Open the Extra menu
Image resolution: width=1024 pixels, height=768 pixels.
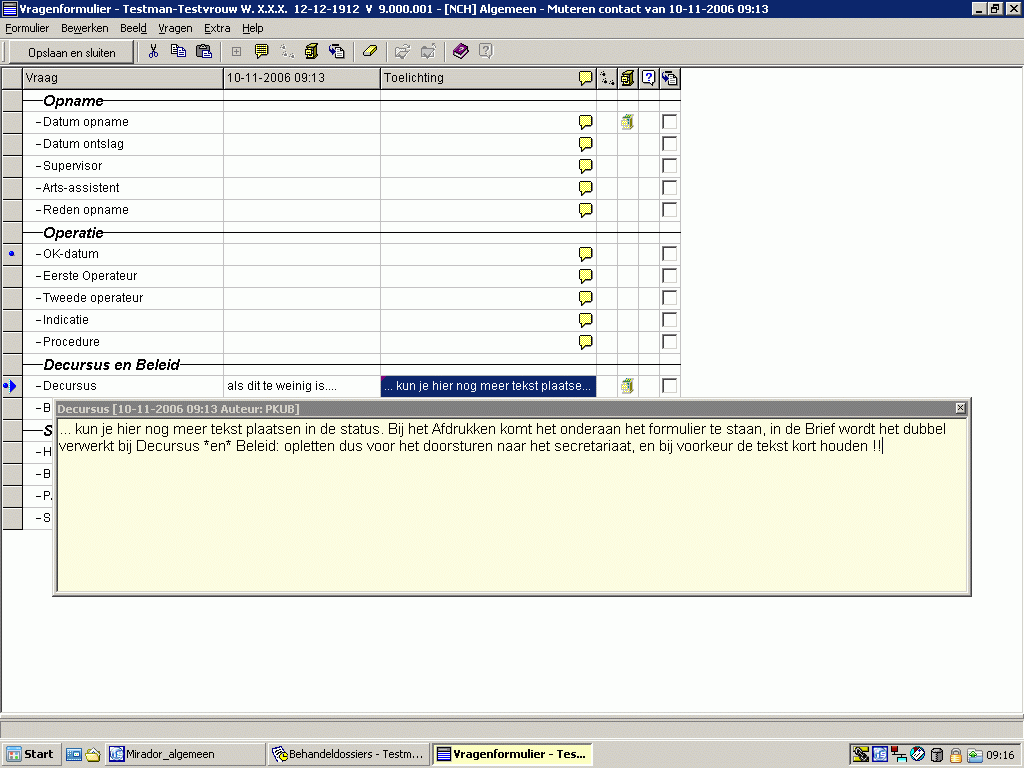[216, 28]
